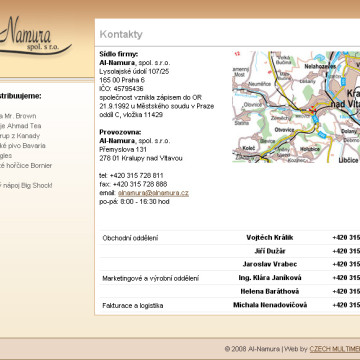Select Michala Nenadovičová contact entry
360x360 pixels.
(x=270, y=305)
